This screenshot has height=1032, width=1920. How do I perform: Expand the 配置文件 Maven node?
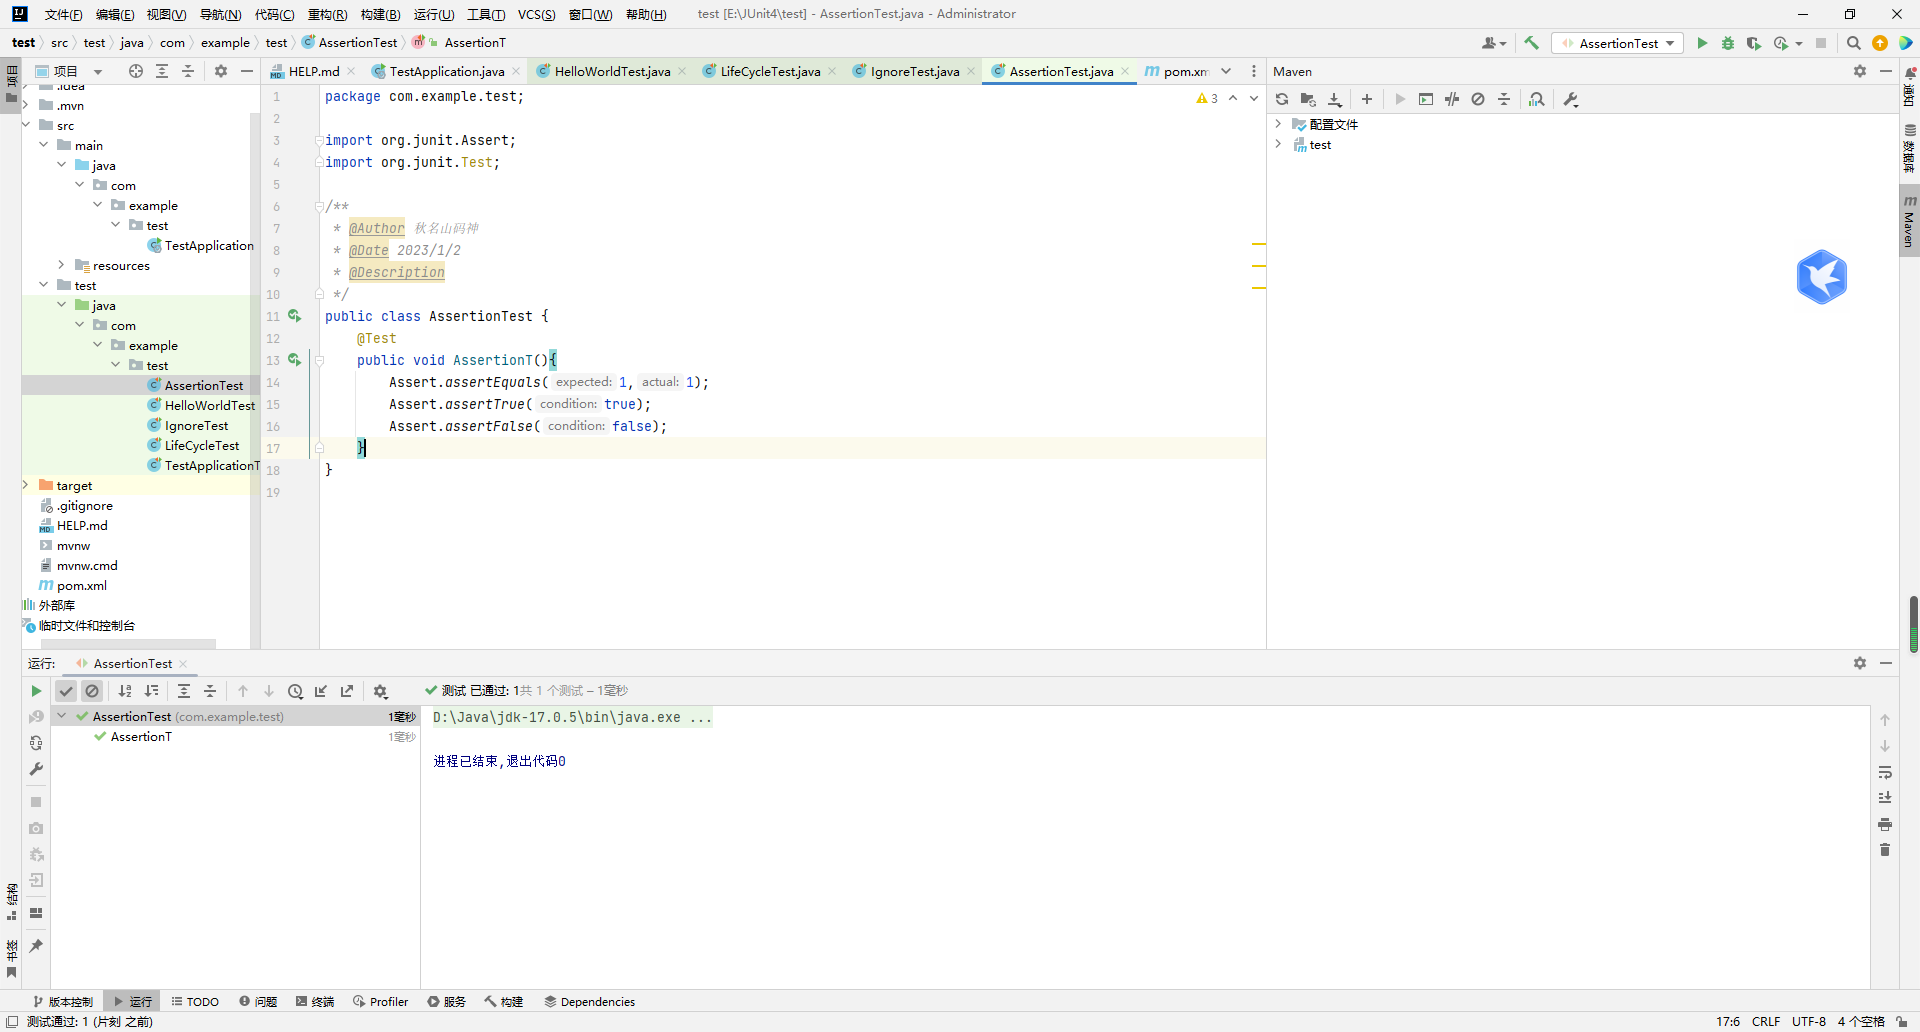(1278, 124)
